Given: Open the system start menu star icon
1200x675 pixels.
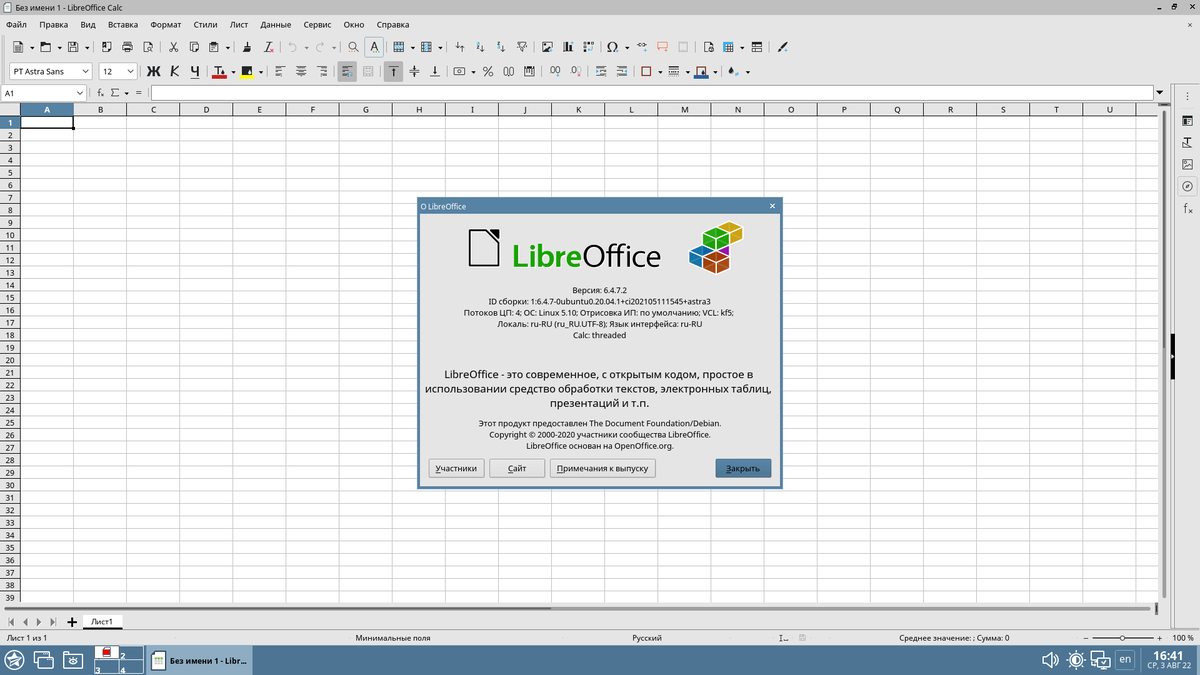Looking at the screenshot, I should [15, 659].
